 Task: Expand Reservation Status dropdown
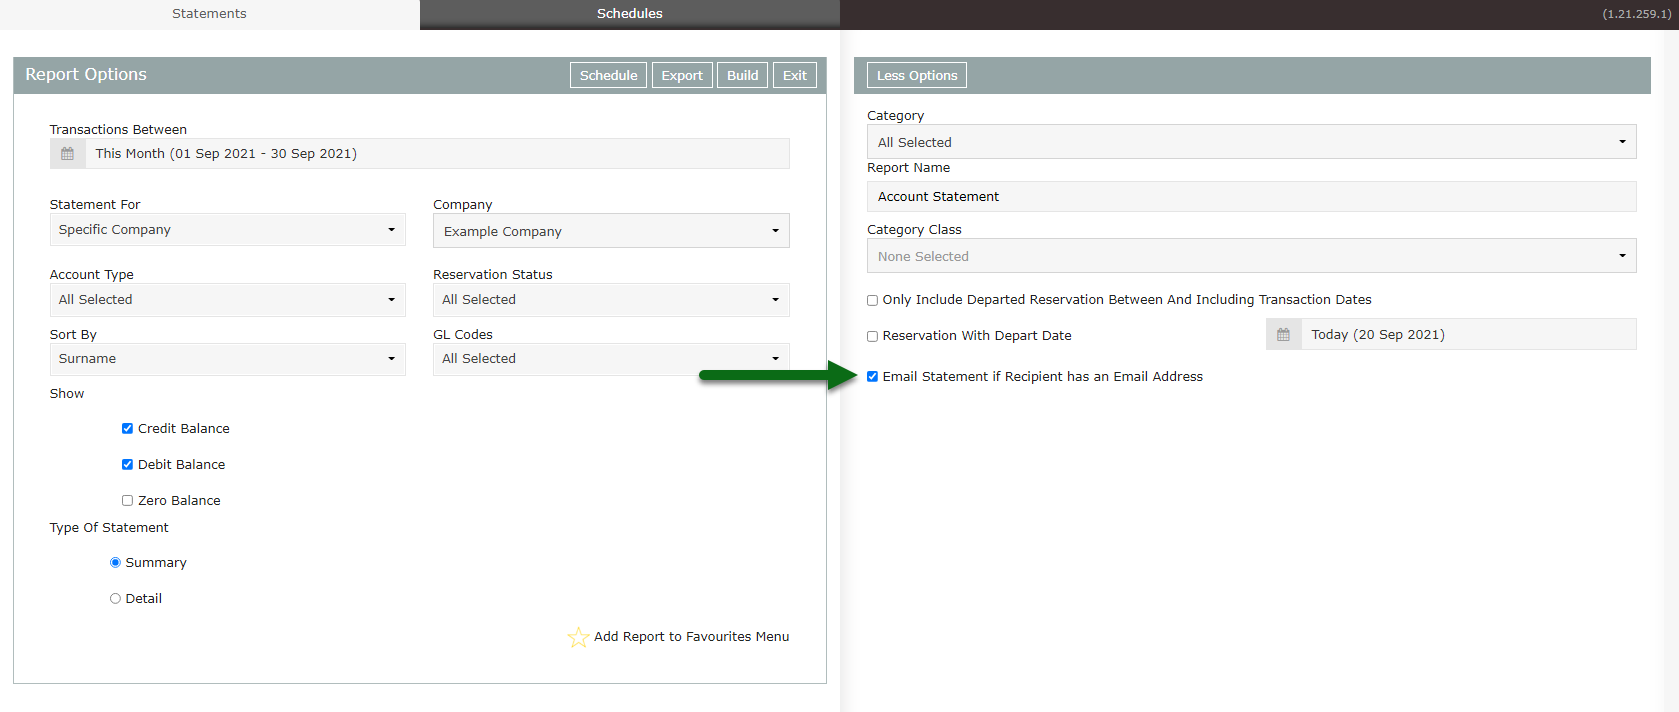pyautogui.click(x=611, y=300)
